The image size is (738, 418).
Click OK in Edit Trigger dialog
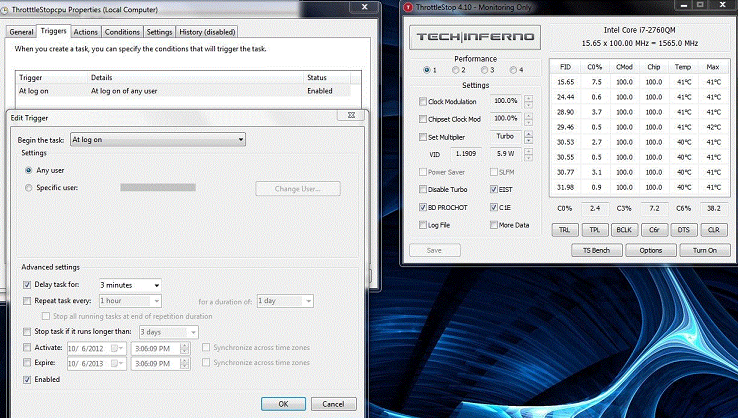(283, 404)
